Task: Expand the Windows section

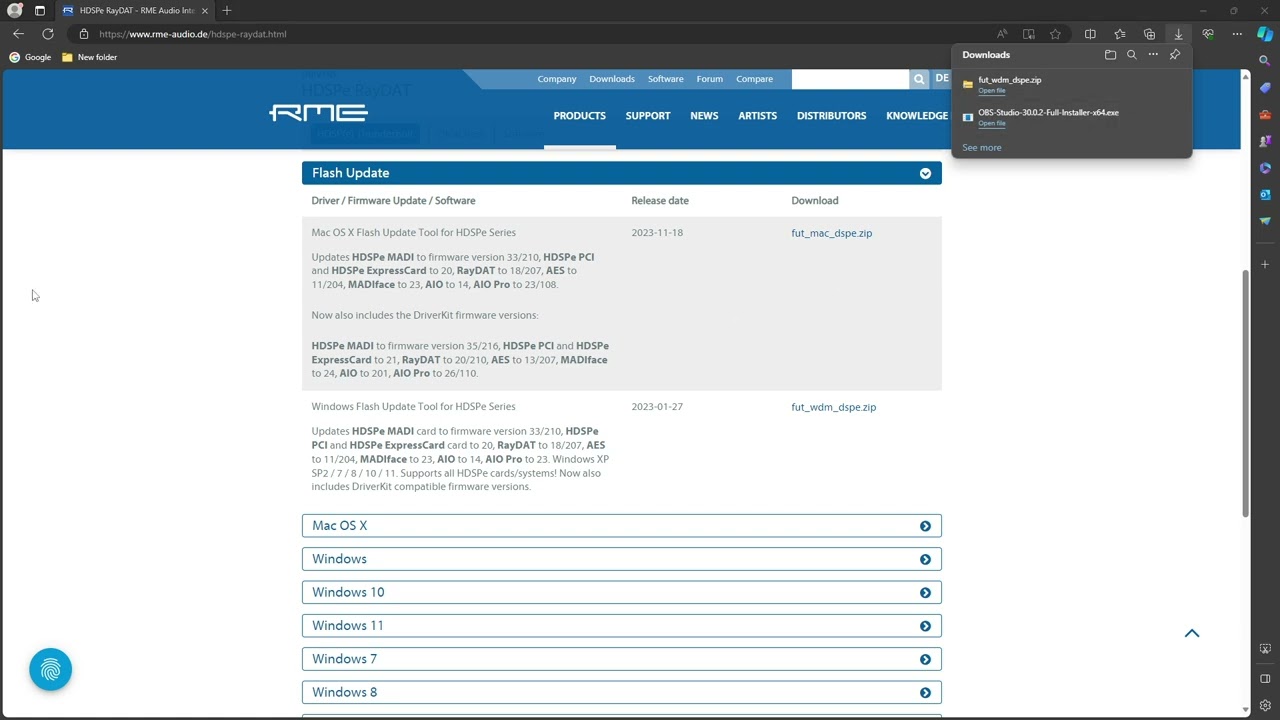Action: [x=622, y=559]
